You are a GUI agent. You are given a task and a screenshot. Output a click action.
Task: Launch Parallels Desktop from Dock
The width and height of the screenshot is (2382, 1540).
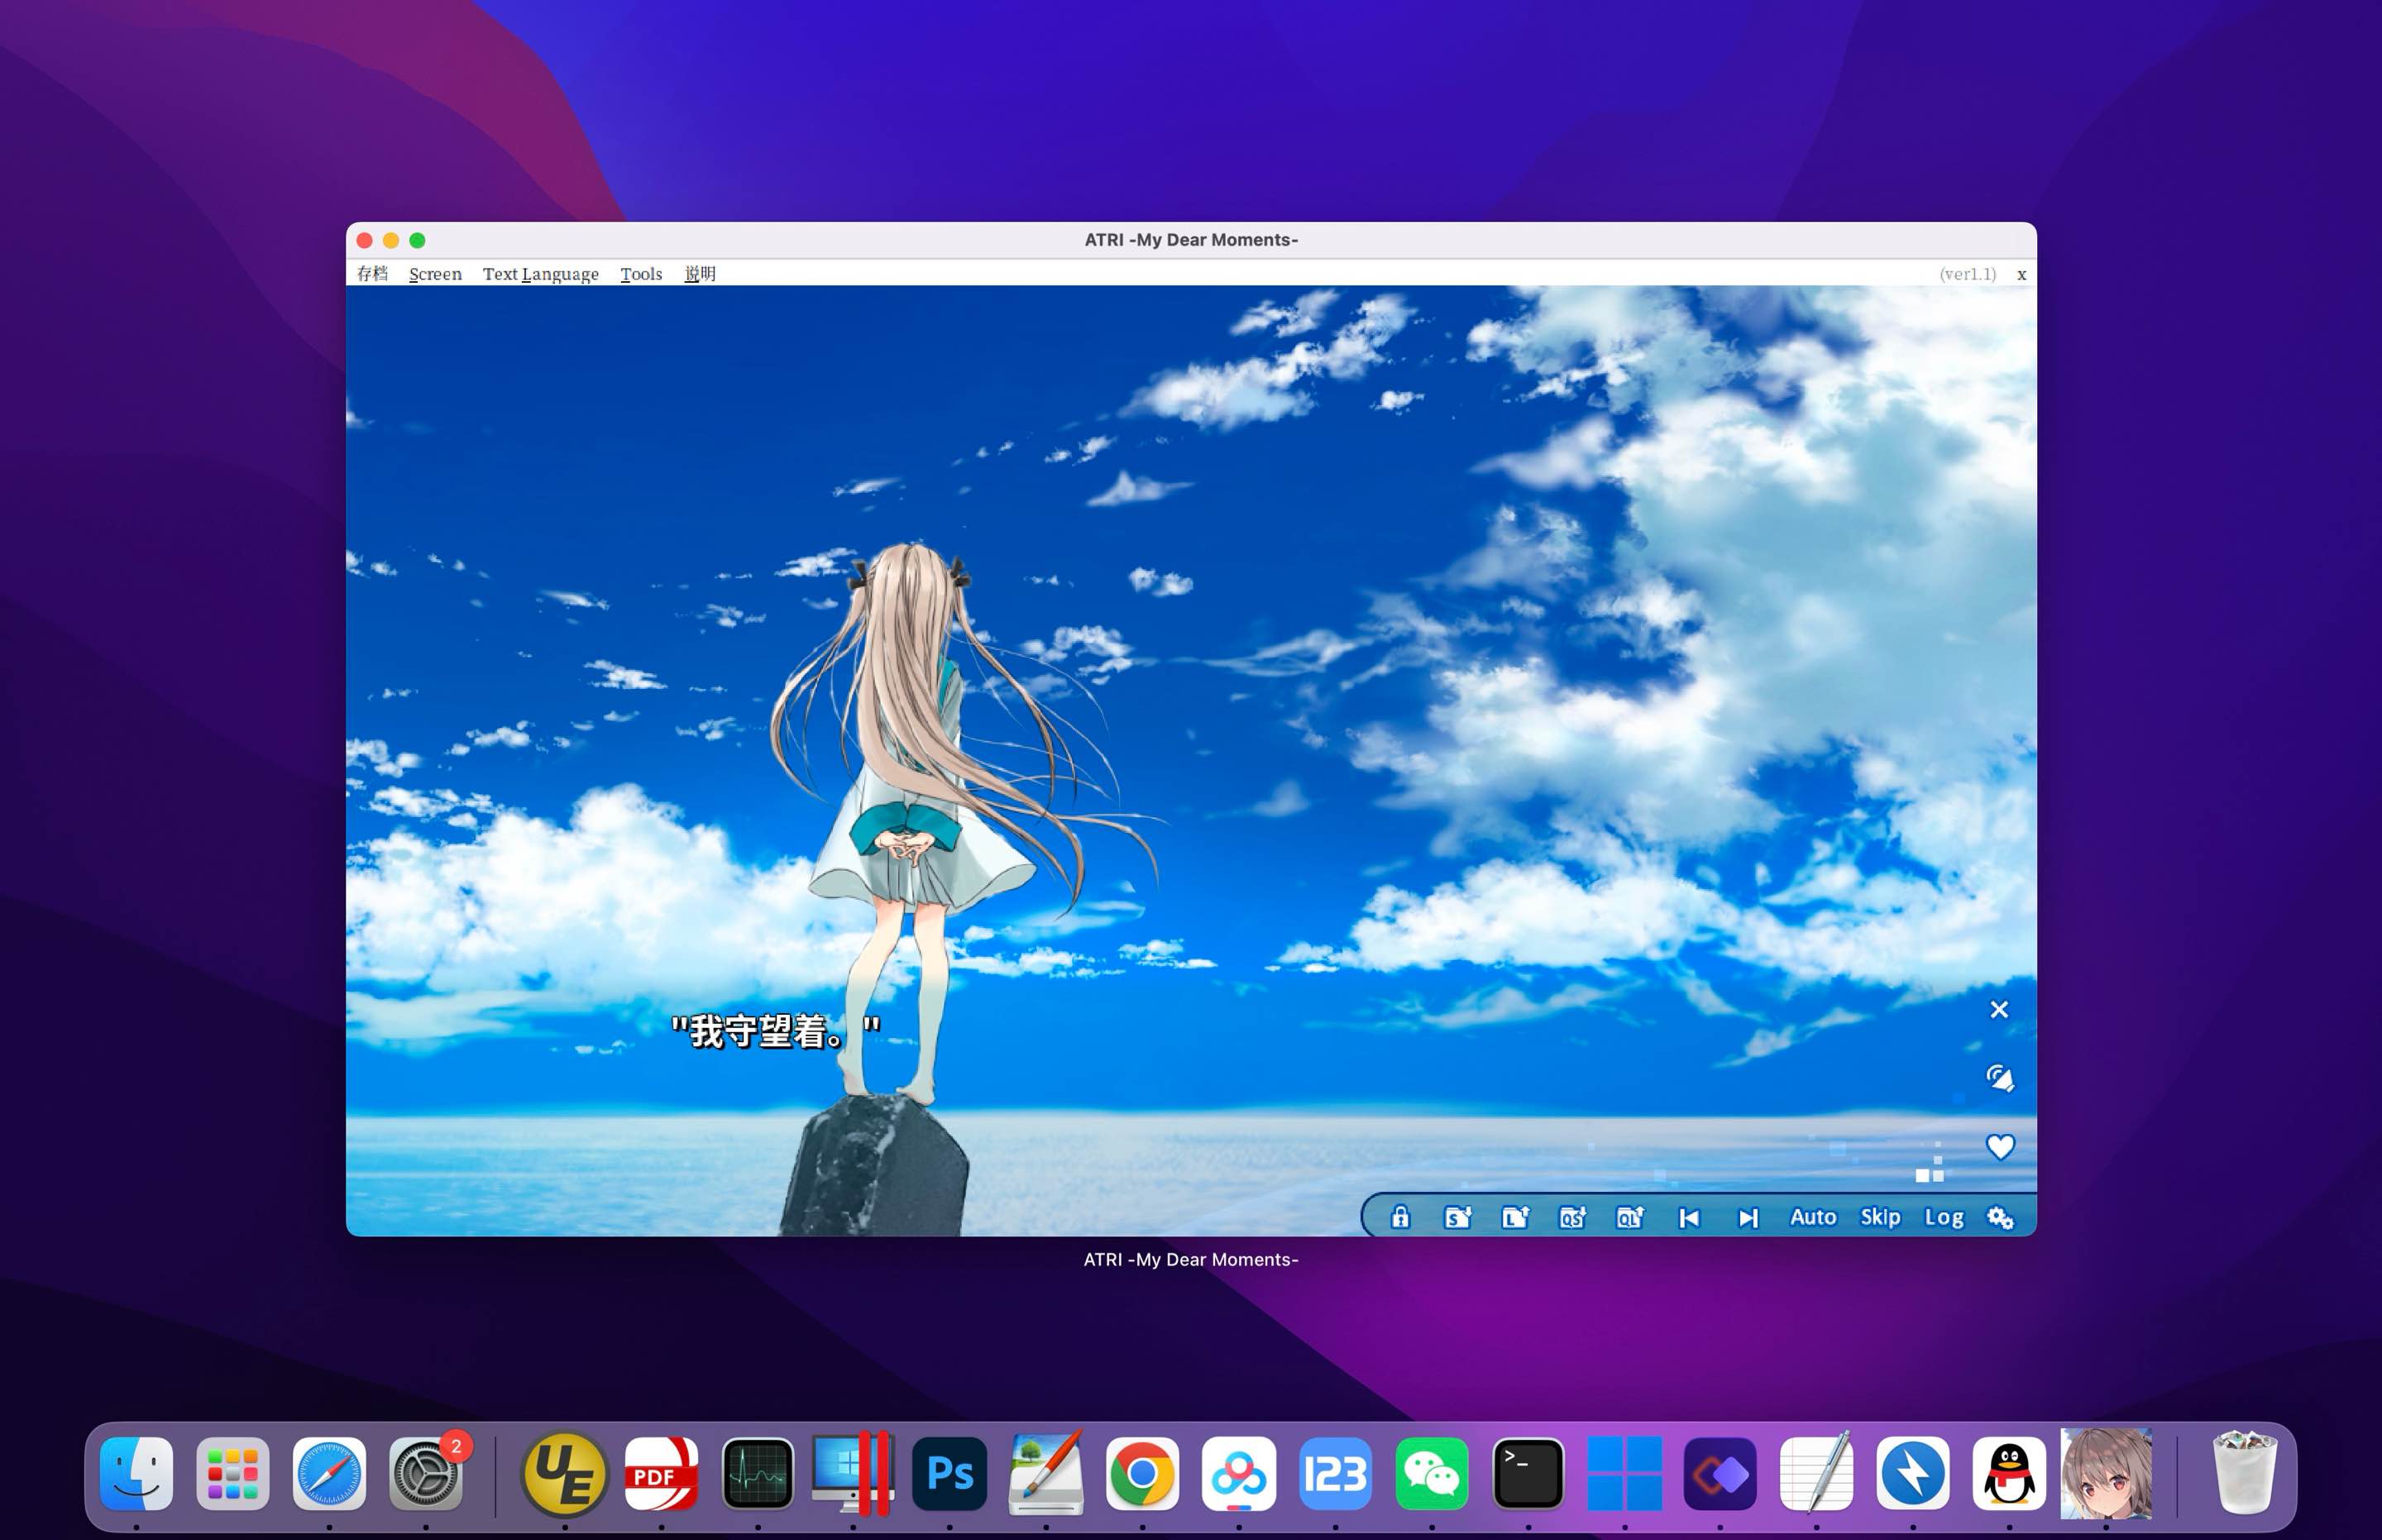point(853,1473)
